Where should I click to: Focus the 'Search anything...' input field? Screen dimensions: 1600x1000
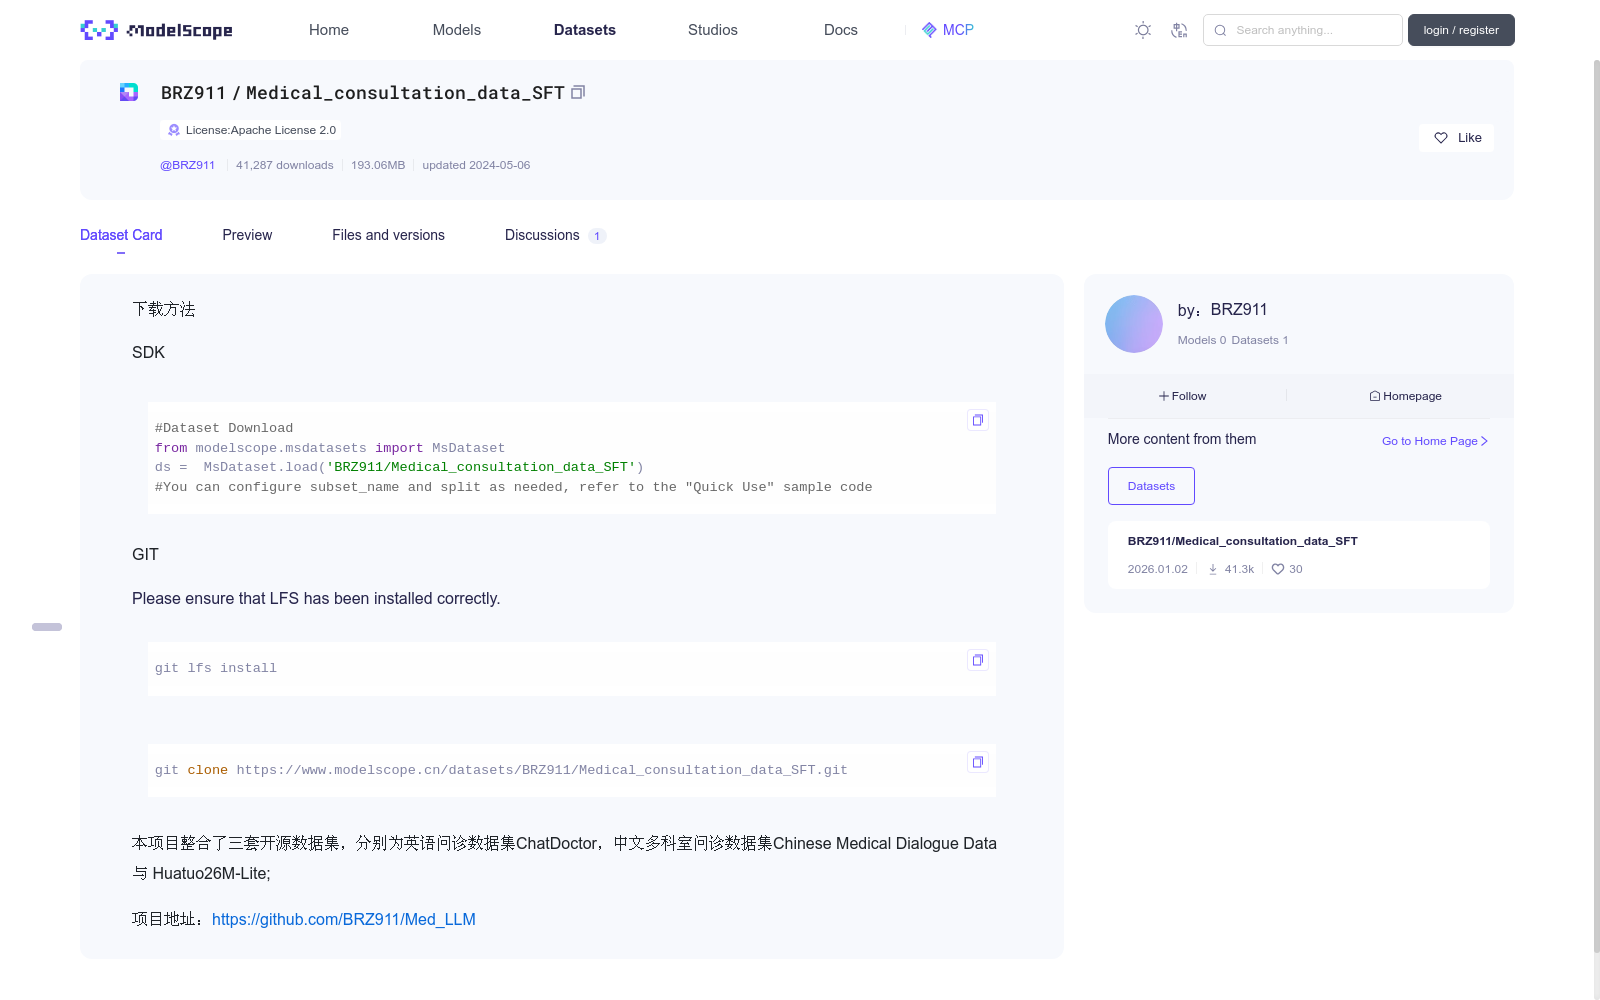click(x=1303, y=30)
